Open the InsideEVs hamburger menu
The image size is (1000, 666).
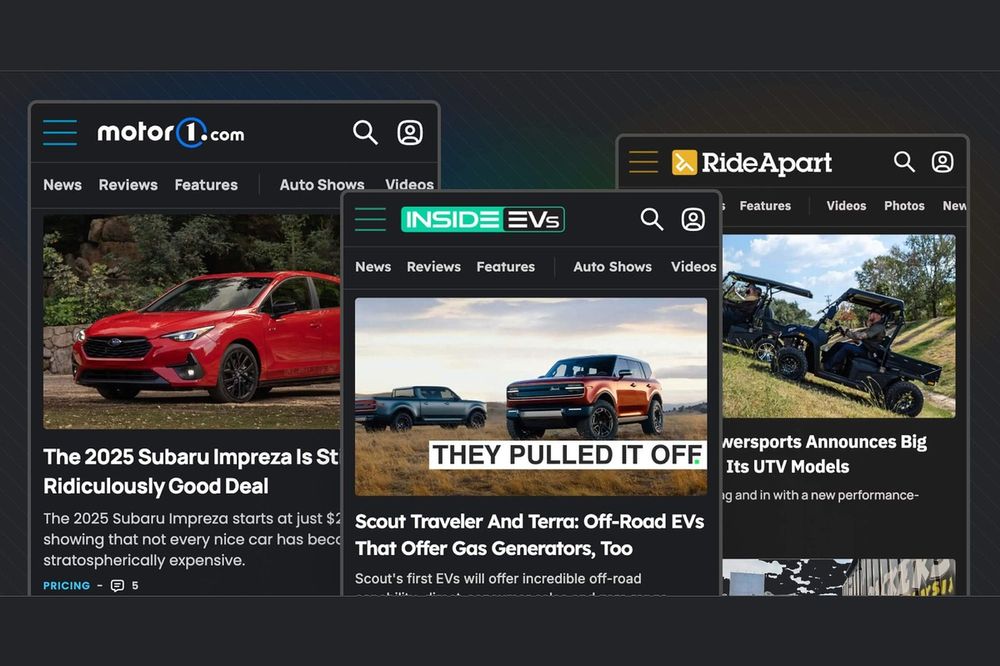pyautogui.click(x=371, y=219)
